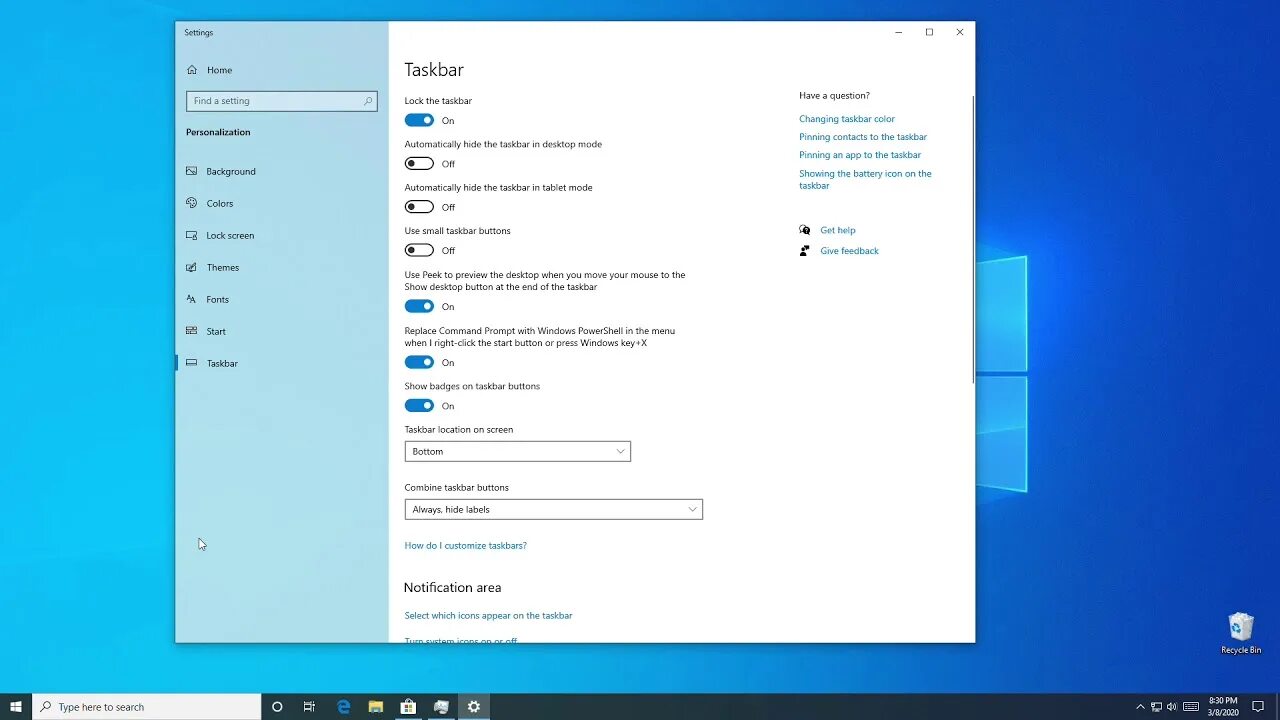Open Pinning an app to the taskbar link
This screenshot has height=720, width=1280.
(x=860, y=155)
